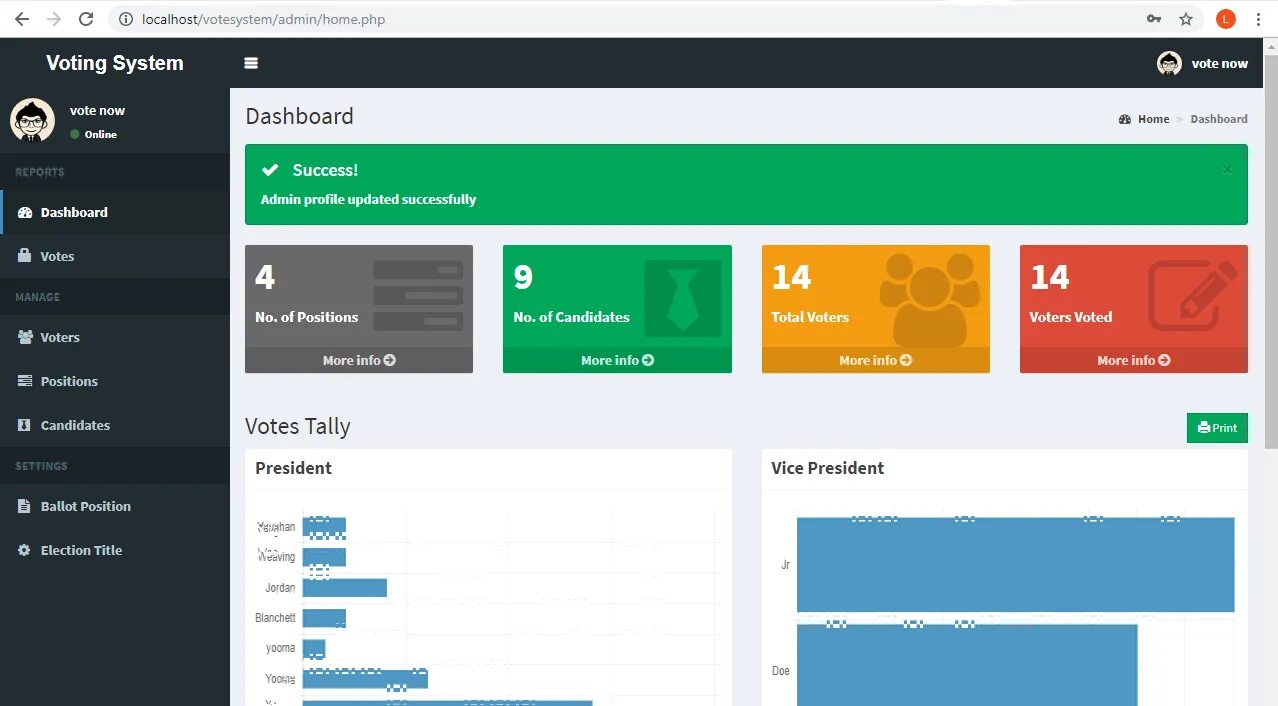Open Election Title settings
Viewport: 1278px width, 706px height.
(x=115, y=550)
